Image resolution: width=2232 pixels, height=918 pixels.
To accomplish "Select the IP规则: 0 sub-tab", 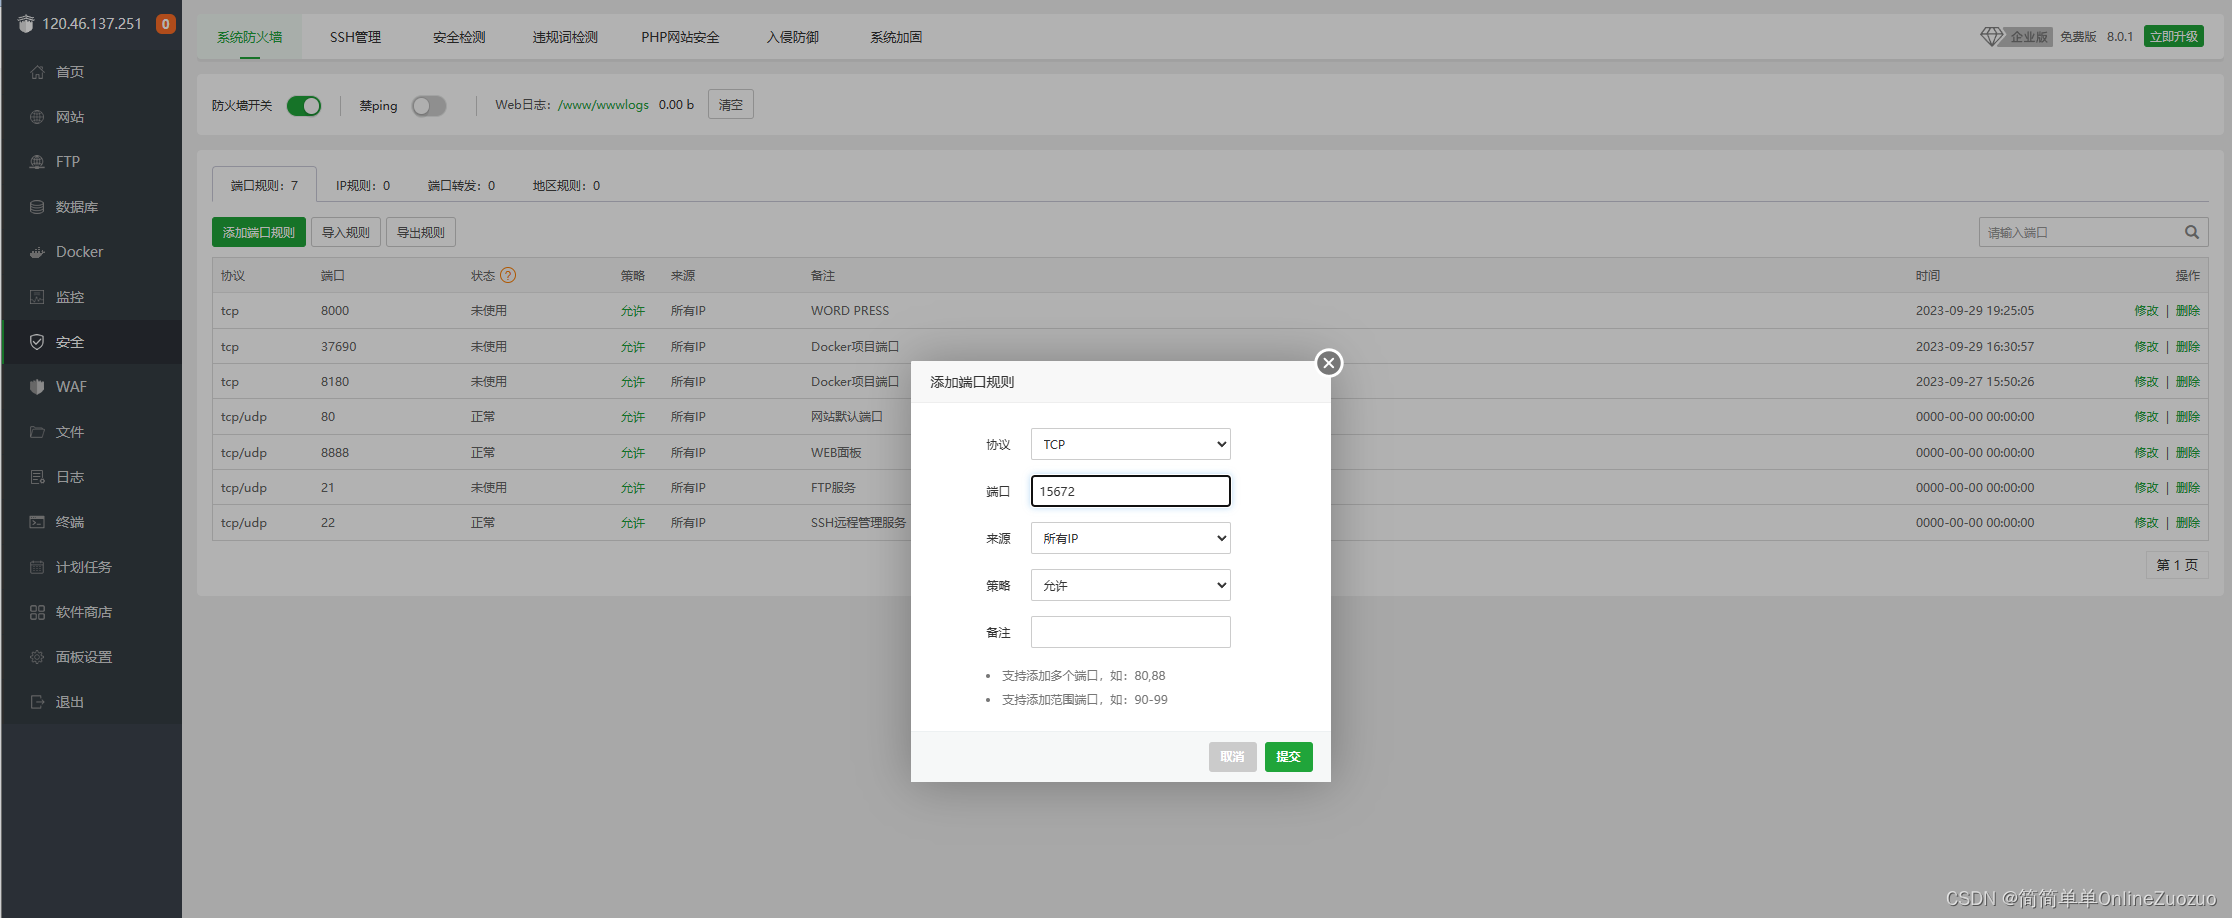I will point(363,185).
